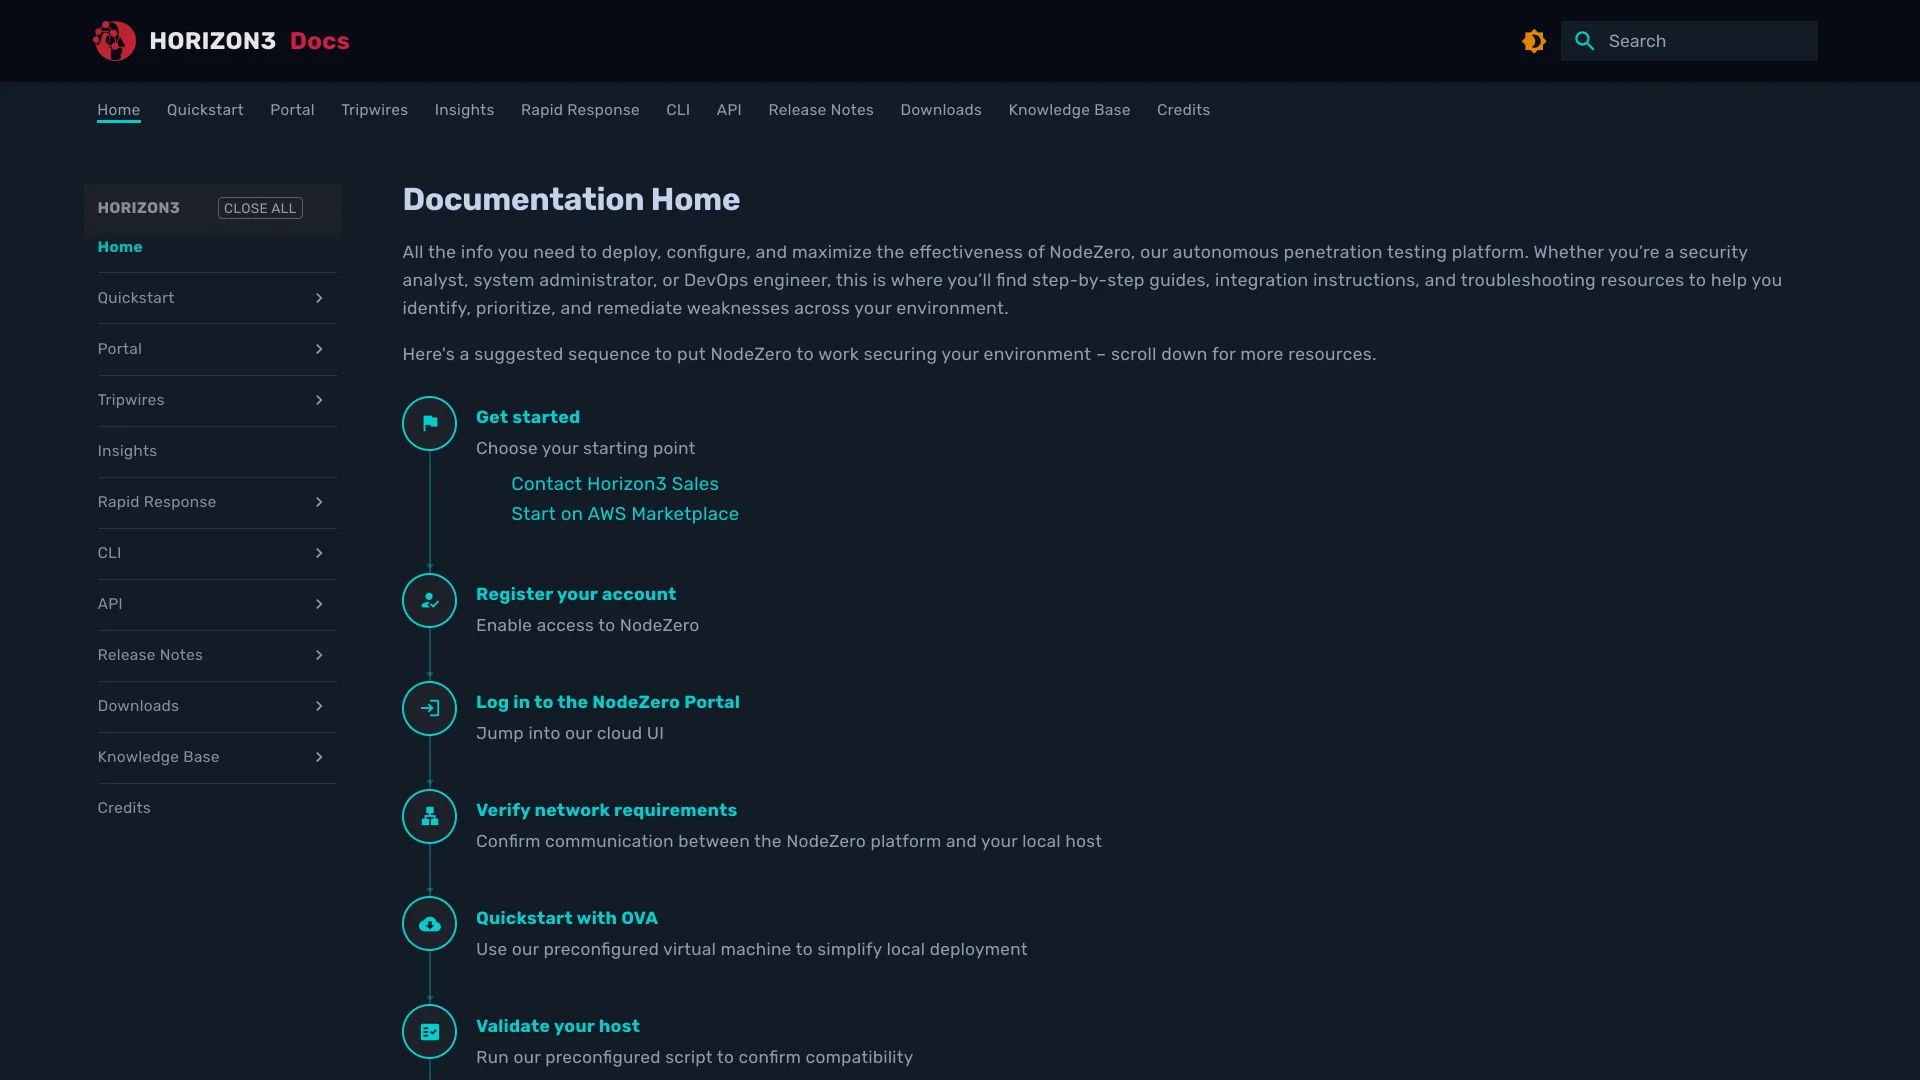Click the Horizon3 red logo icon

pos(114,41)
